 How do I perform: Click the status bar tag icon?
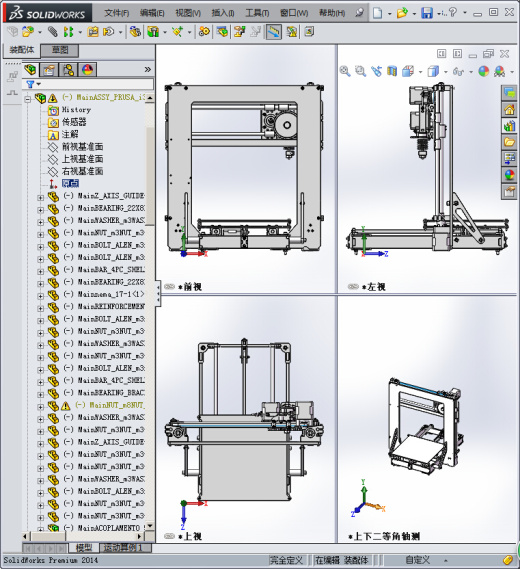tap(508, 560)
